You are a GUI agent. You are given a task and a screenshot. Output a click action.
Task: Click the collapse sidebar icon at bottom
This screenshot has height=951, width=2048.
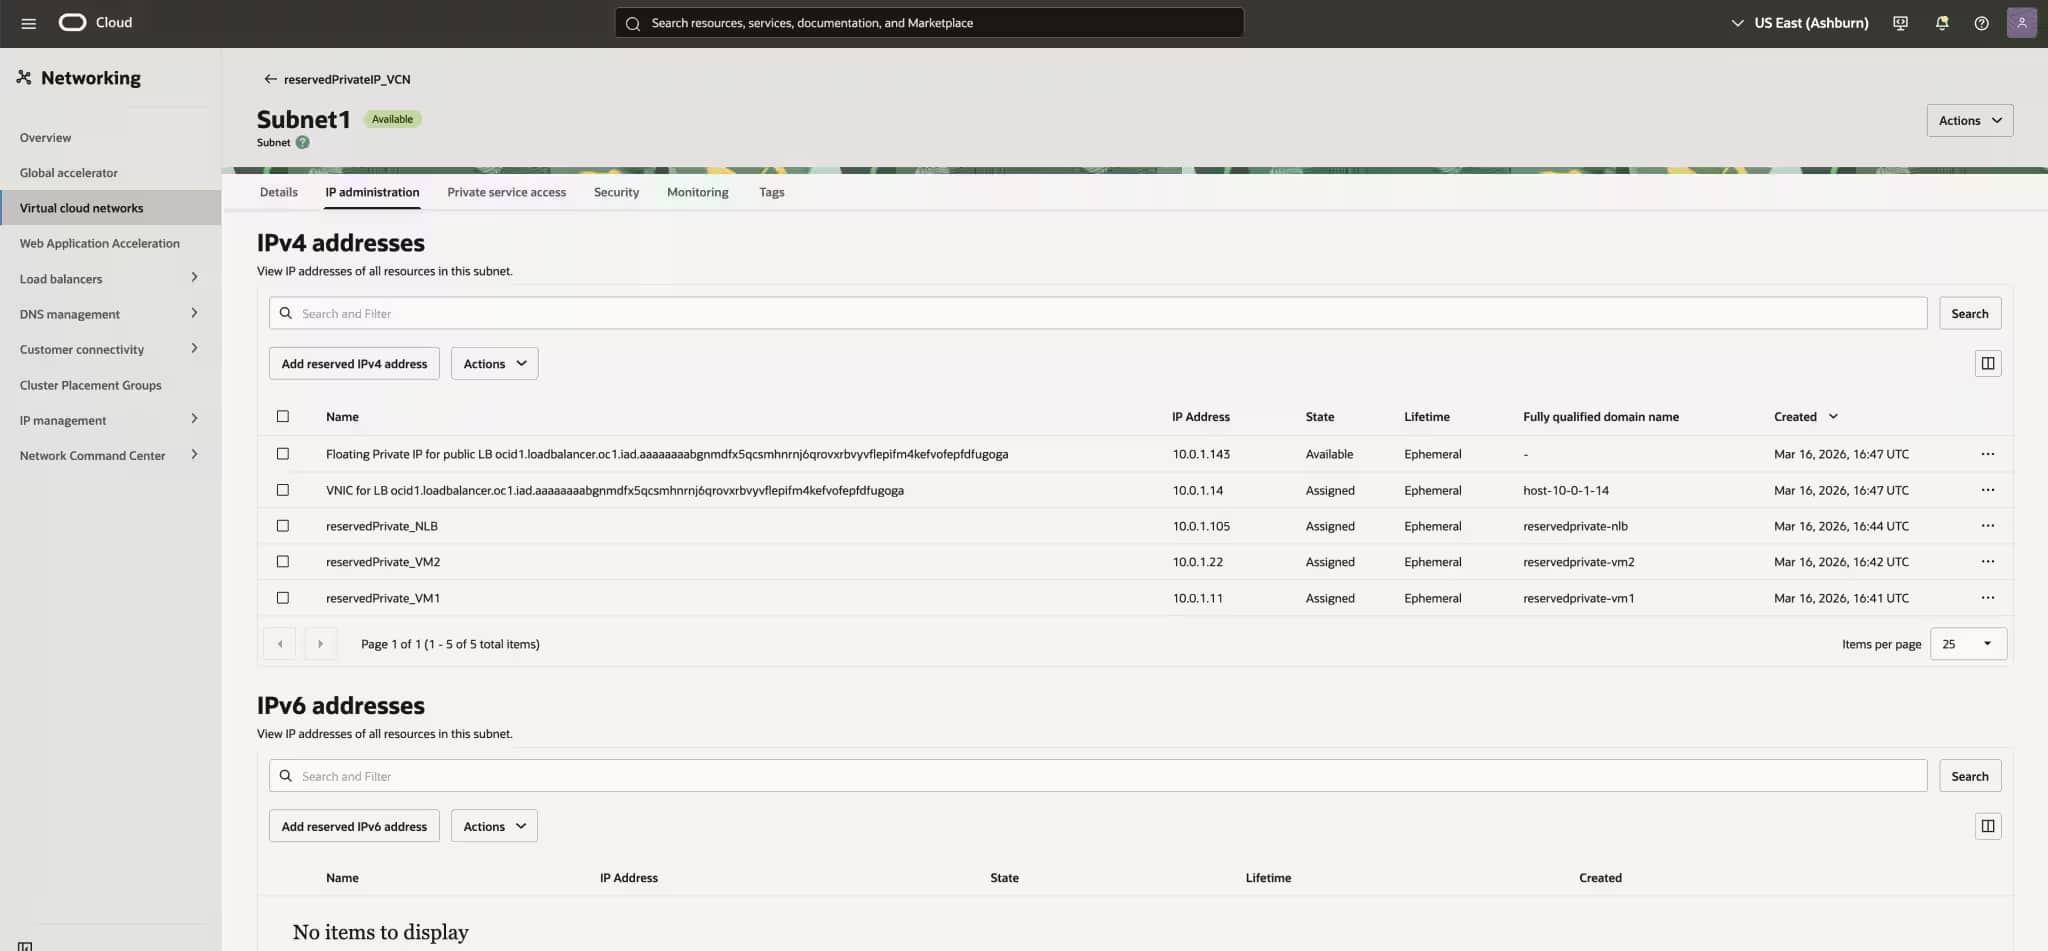[25, 945]
